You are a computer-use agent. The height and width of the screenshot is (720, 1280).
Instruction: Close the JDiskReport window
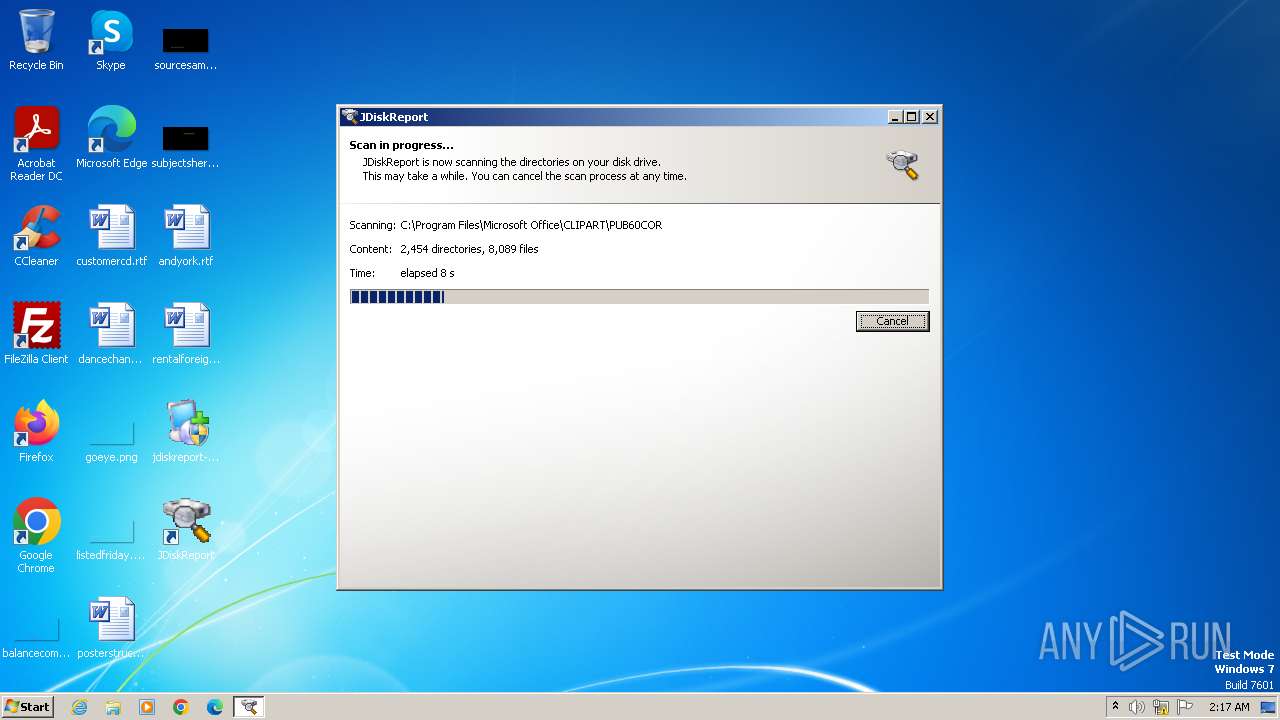click(x=930, y=117)
